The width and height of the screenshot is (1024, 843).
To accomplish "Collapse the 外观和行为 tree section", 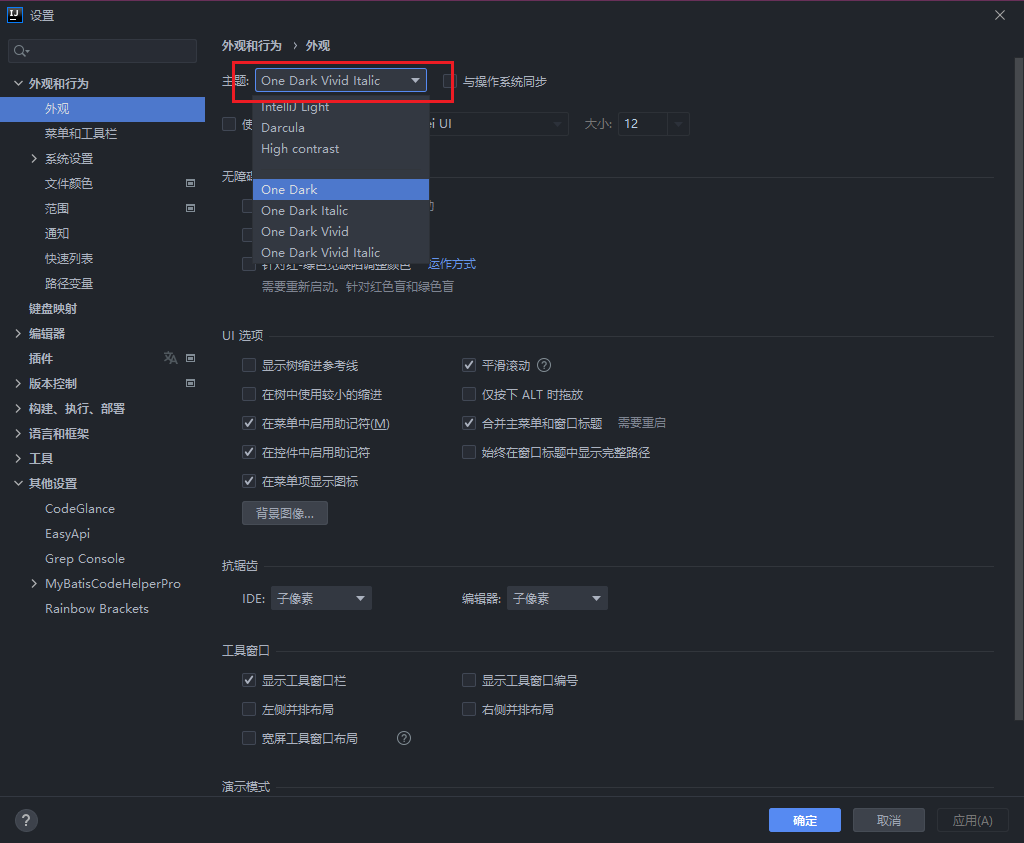I will coord(18,84).
